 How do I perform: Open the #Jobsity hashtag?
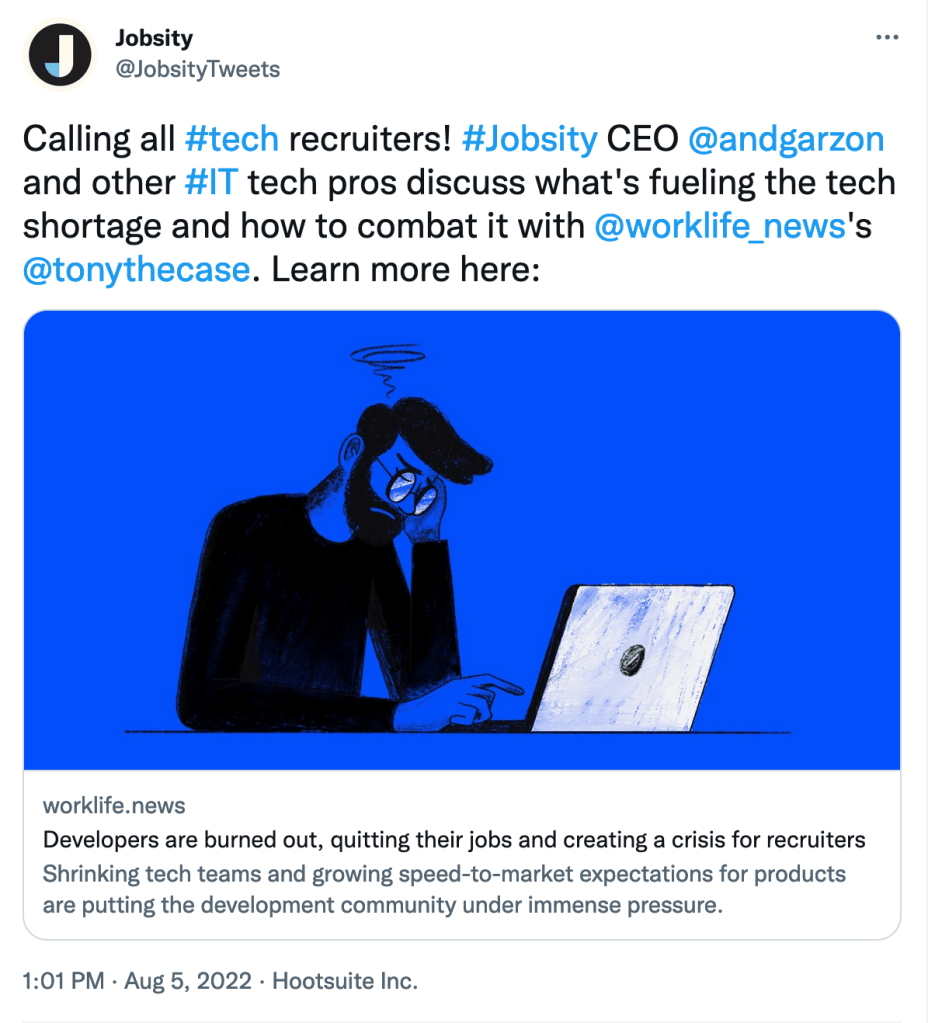click(x=529, y=138)
